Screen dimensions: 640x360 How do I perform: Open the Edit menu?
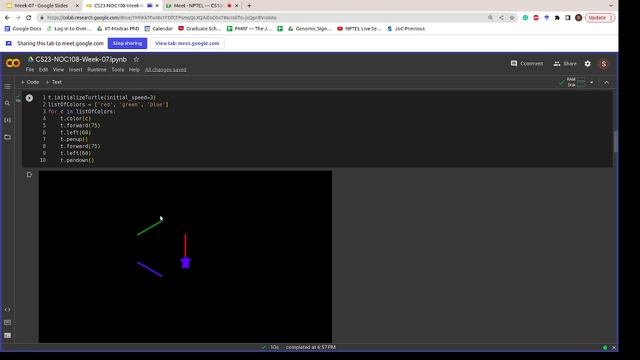pos(43,70)
